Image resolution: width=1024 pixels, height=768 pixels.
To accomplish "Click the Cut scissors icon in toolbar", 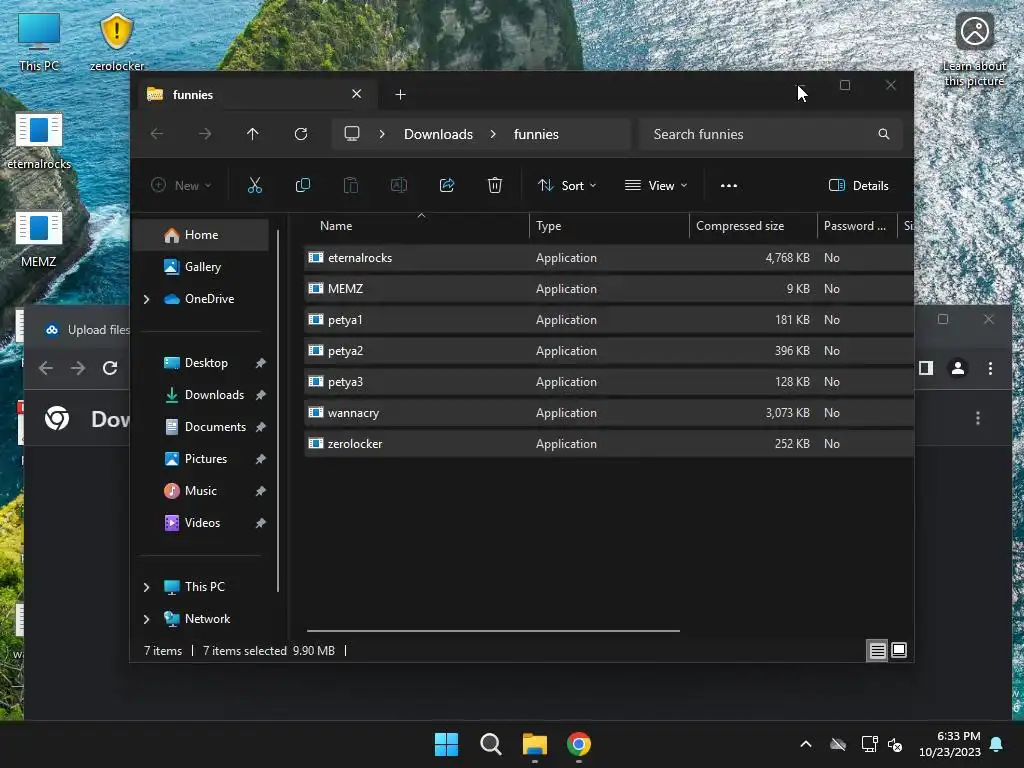I will [x=255, y=185].
